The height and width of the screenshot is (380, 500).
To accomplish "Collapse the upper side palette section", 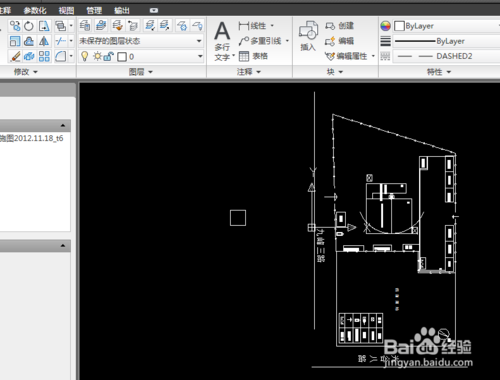I will 63,125.
